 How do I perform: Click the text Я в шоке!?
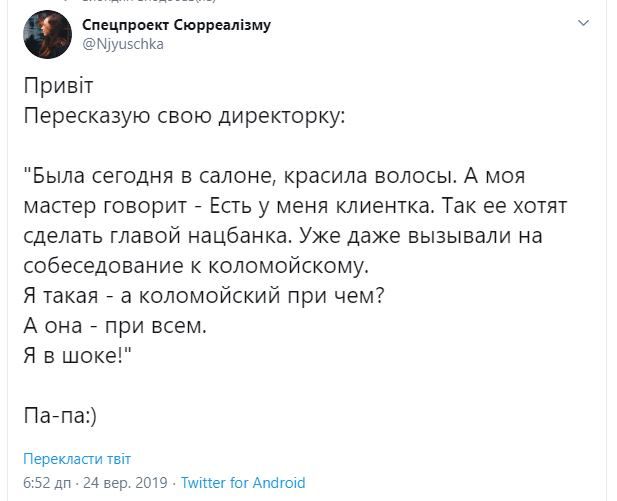click(x=77, y=356)
